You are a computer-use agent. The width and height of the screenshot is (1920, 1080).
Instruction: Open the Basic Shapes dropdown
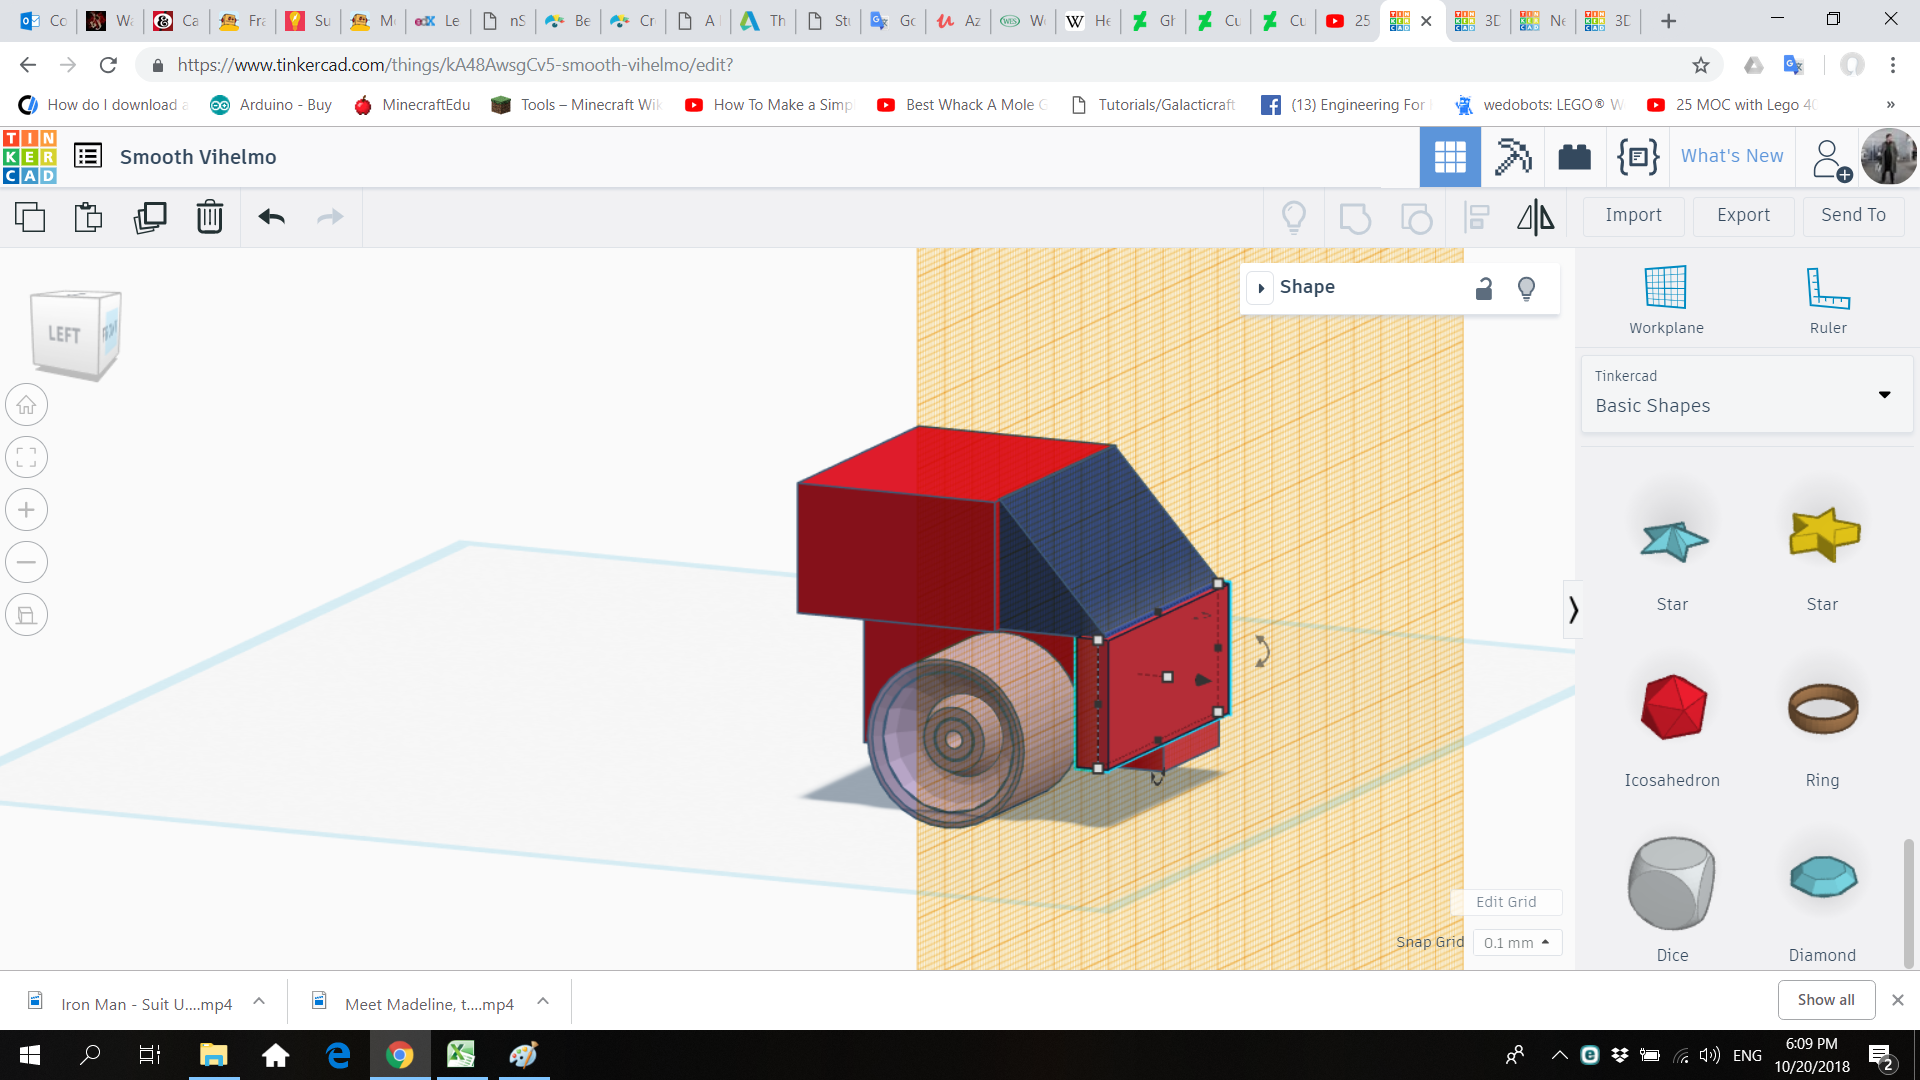pyautogui.click(x=1885, y=395)
